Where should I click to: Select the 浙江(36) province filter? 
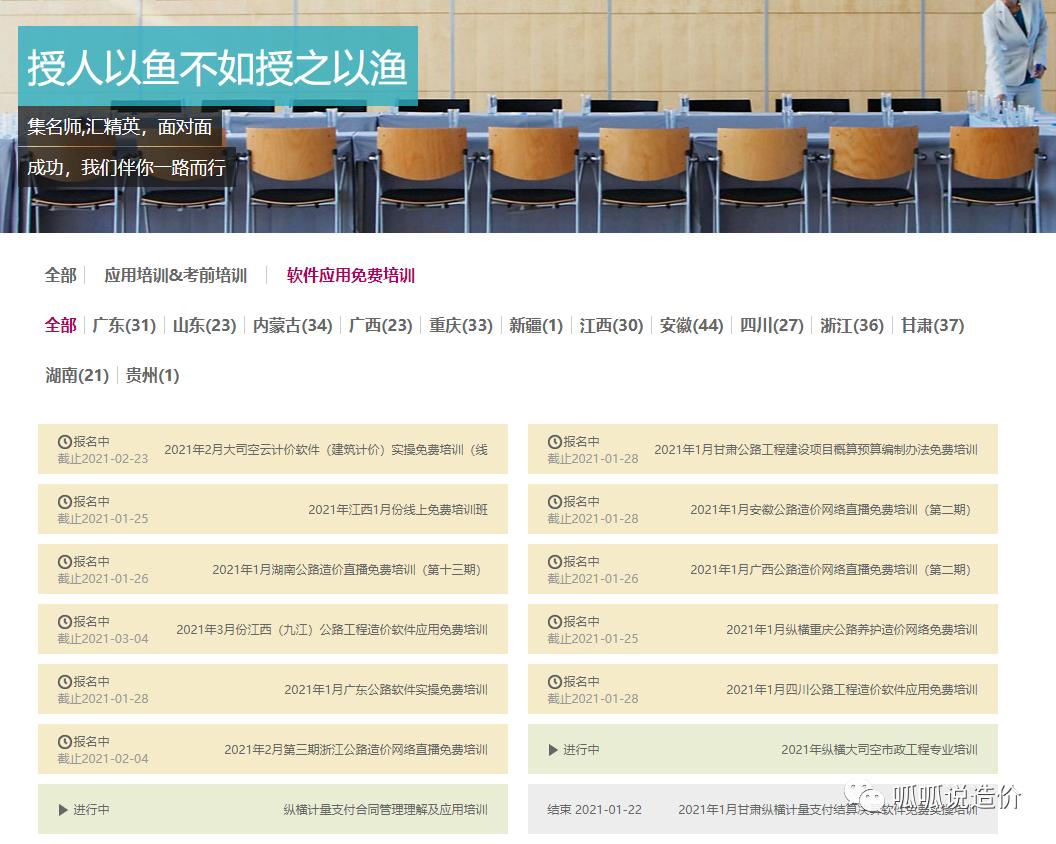[x=851, y=325]
